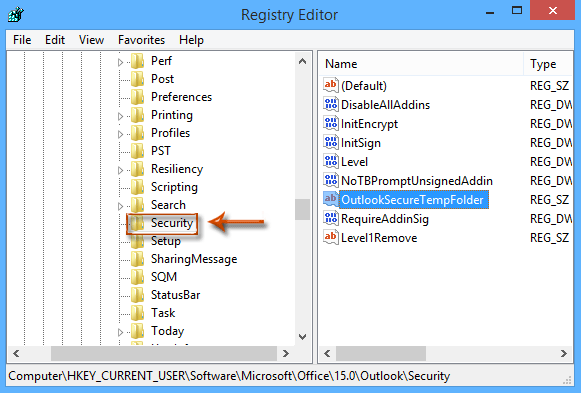Click the tree pane scroll down arrow

tap(303, 337)
